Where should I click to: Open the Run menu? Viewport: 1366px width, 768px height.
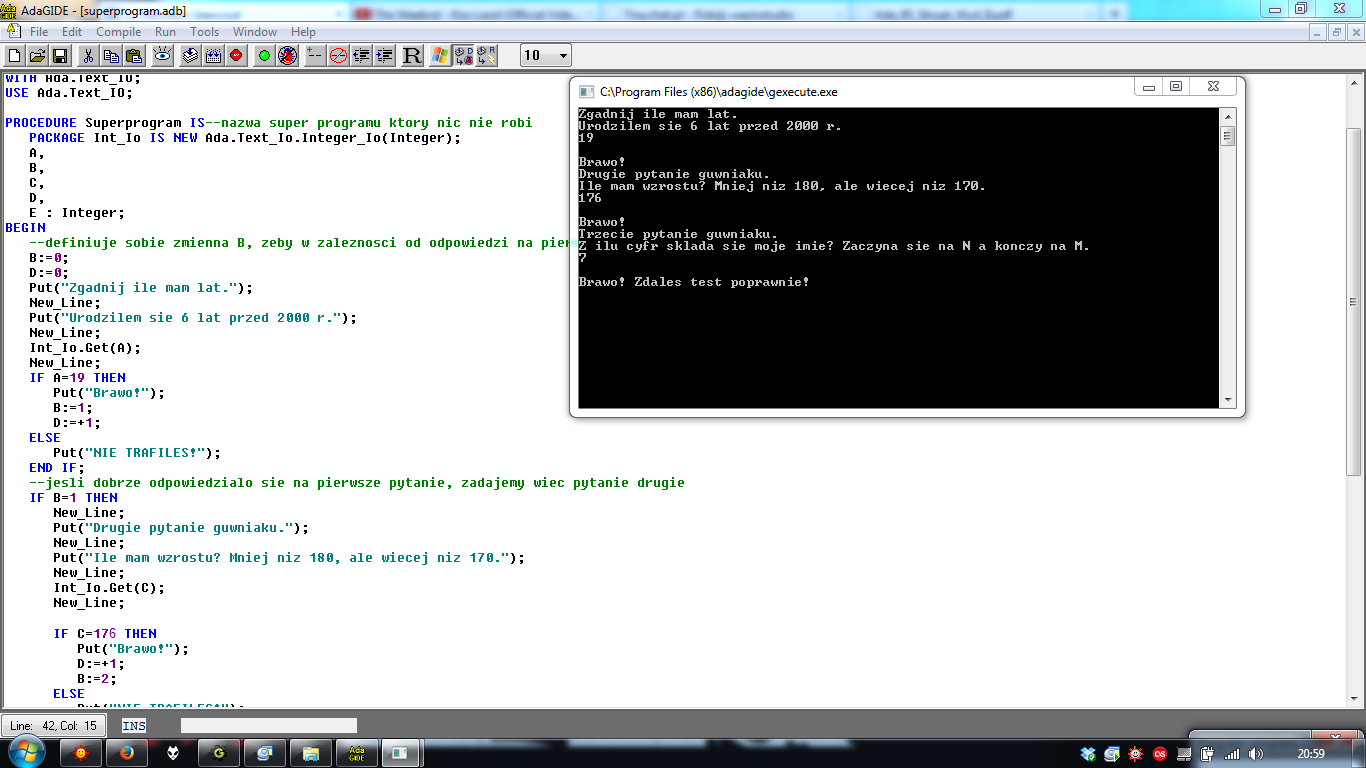click(165, 32)
